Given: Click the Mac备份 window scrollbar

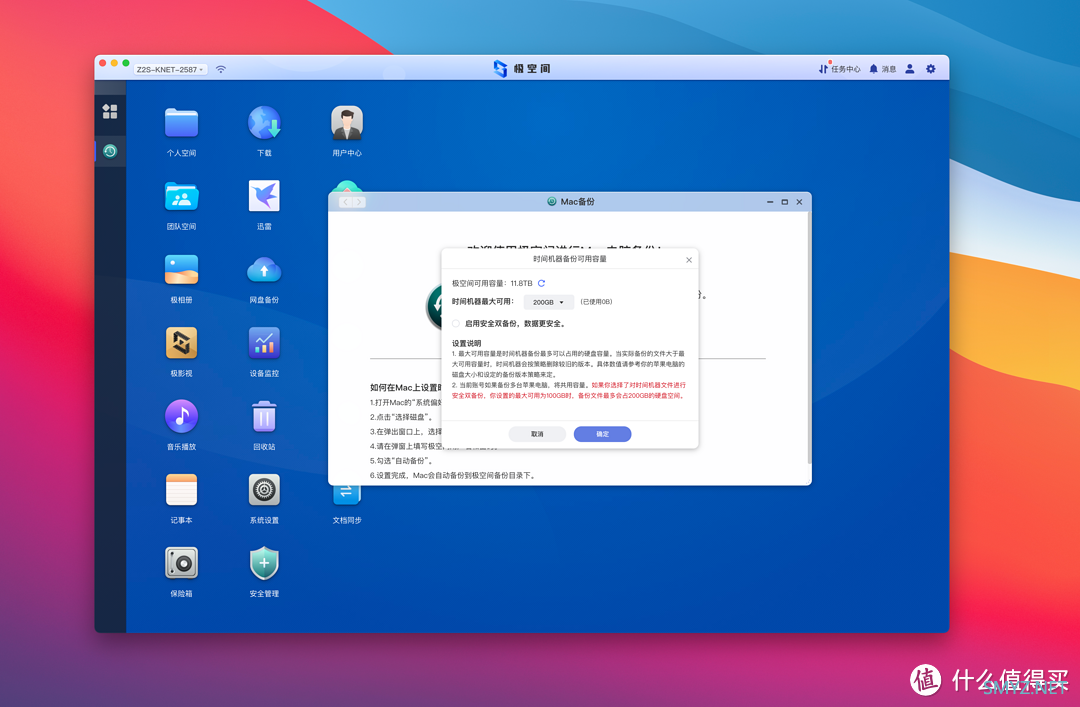Looking at the screenshot, I should (809, 338).
